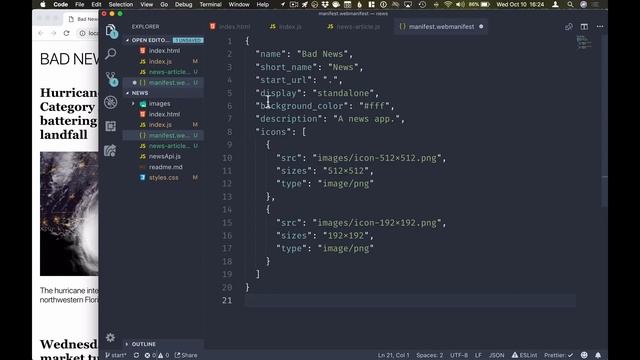Click the "background_color" line in editor
Image resolution: width=640 pixels, height=360 pixels.
(x=325, y=106)
